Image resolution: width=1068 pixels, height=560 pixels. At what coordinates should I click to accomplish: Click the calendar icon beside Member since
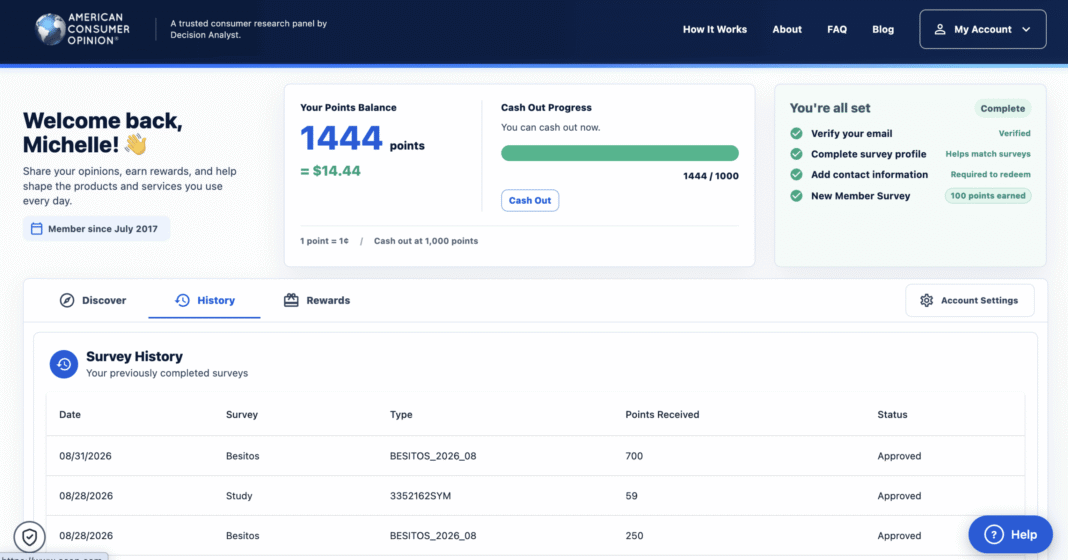(x=37, y=229)
